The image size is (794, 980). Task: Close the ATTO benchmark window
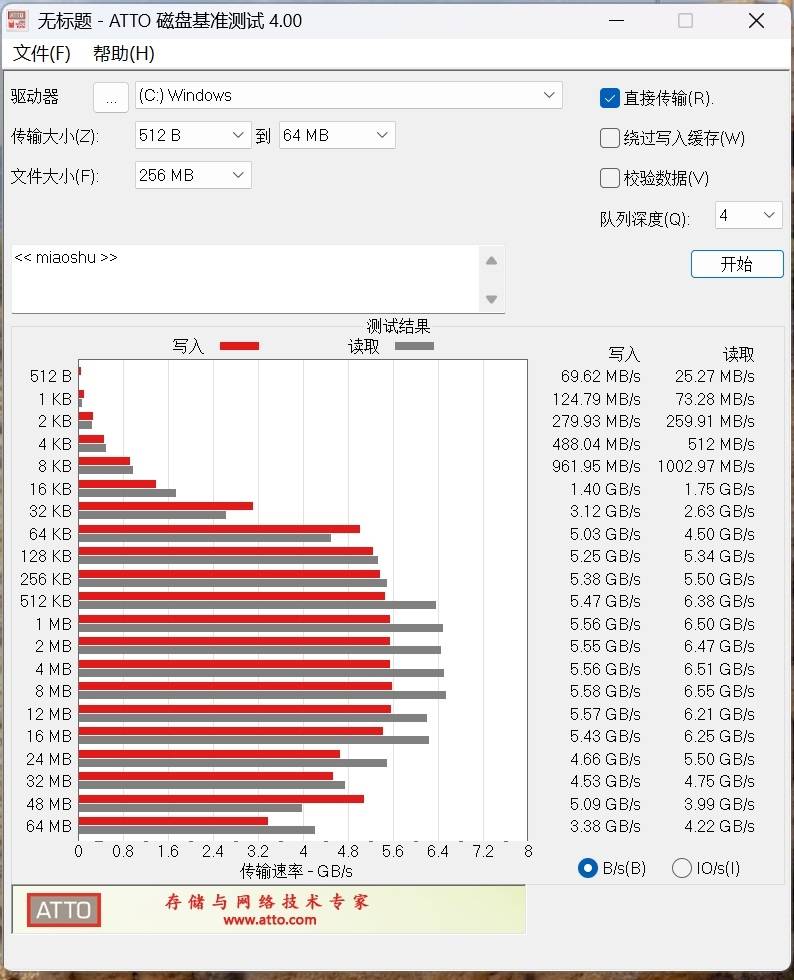pyautogui.click(x=756, y=21)
